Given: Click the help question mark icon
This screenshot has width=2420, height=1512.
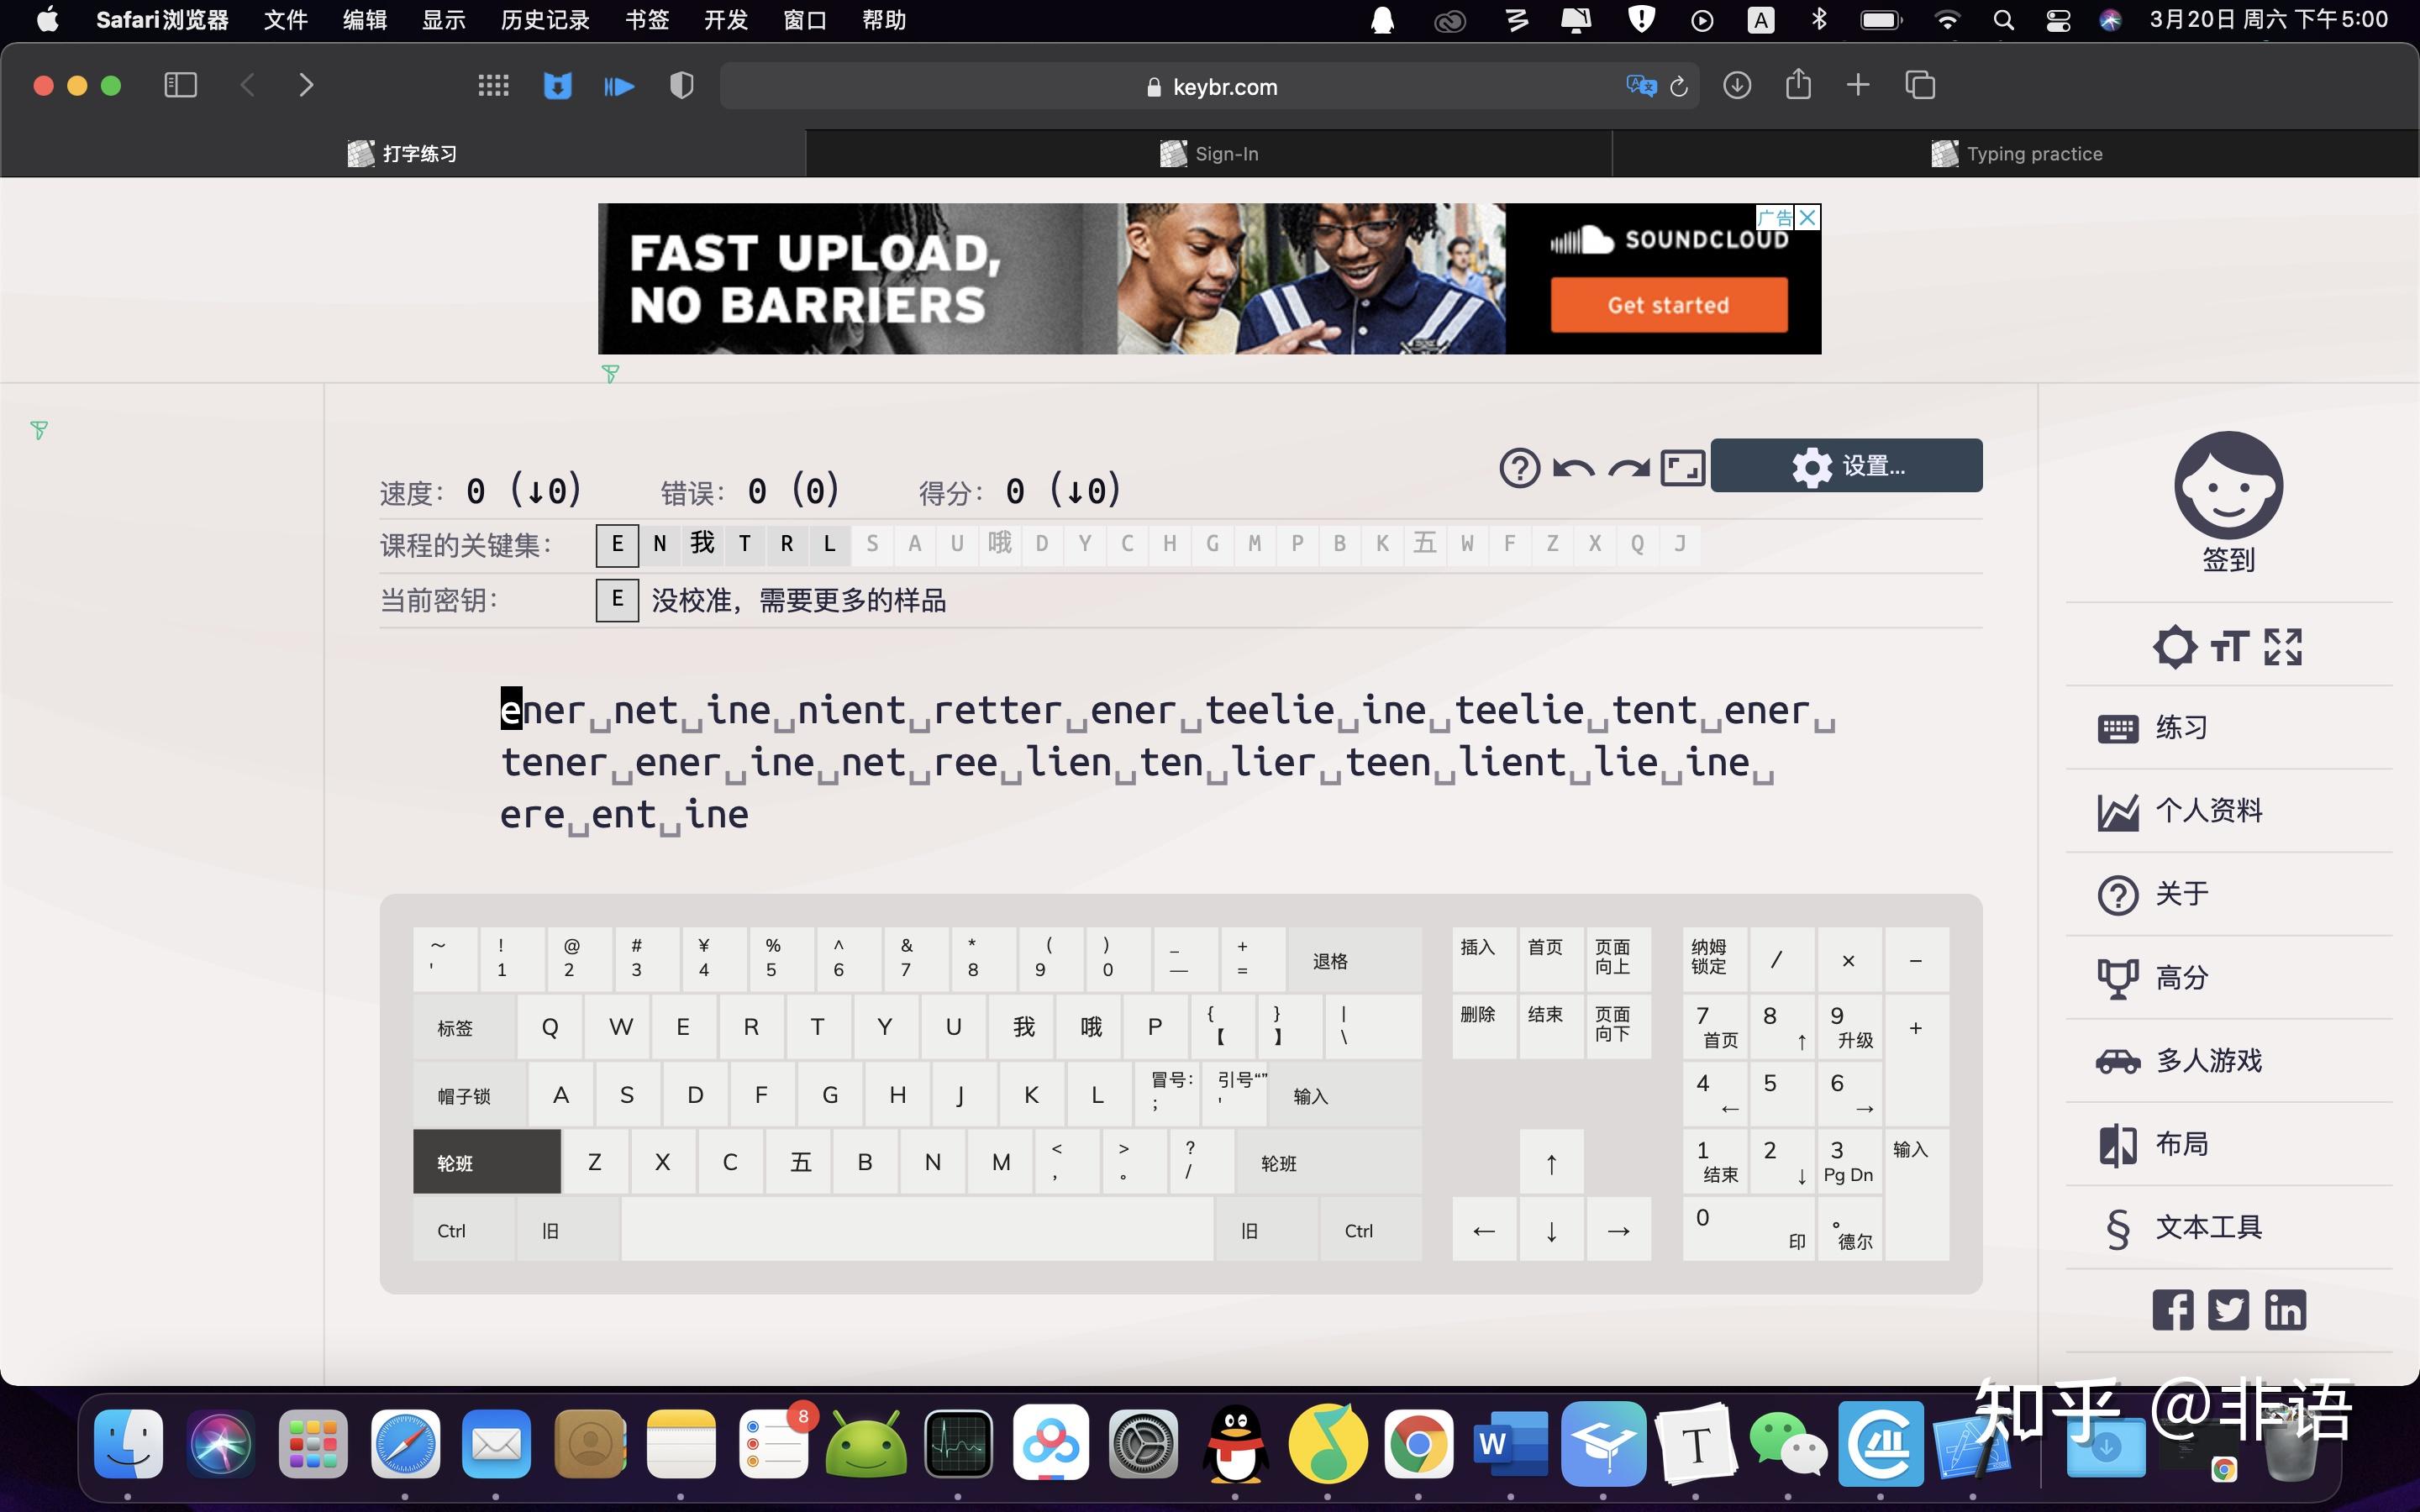Looking at the screenshot, I should [1519, 467].
